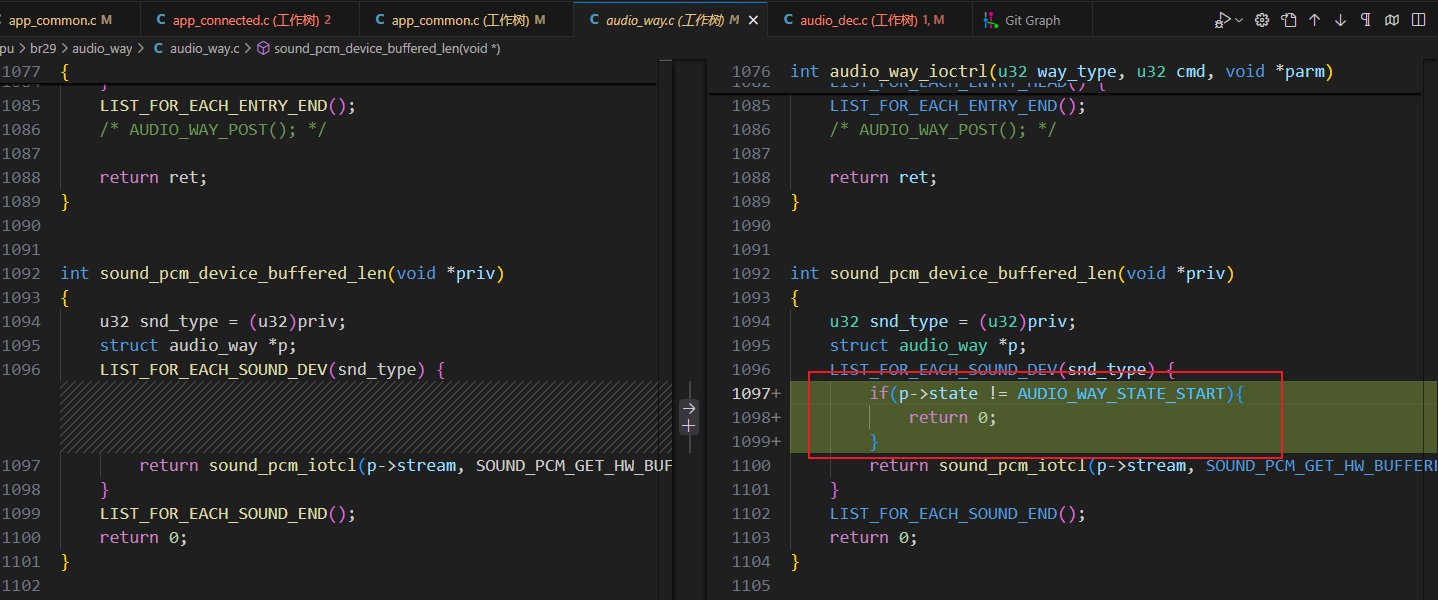1438x600 pixels.
Task: Click added line number 1098 in right gutter
Action: click(x=751, y=417)
